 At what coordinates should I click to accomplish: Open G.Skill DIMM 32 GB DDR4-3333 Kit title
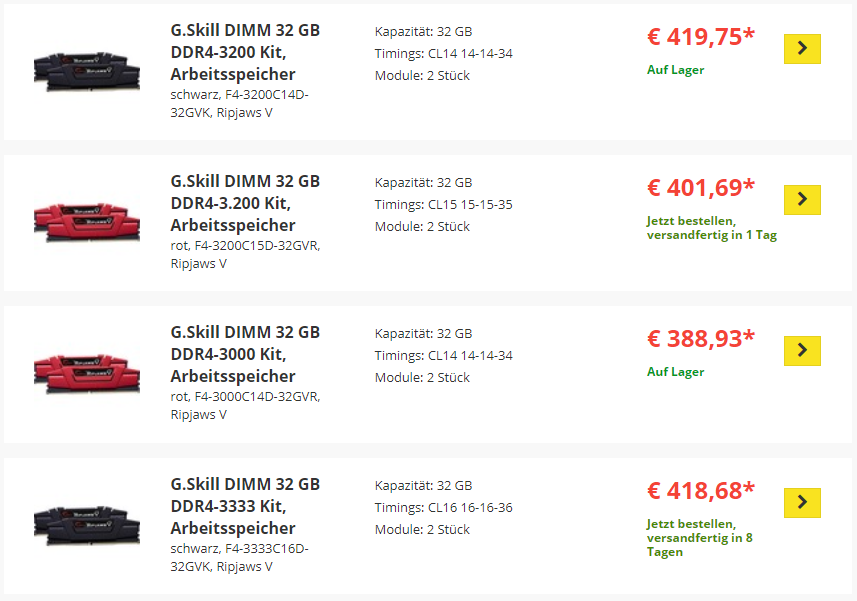coord(245,506)
